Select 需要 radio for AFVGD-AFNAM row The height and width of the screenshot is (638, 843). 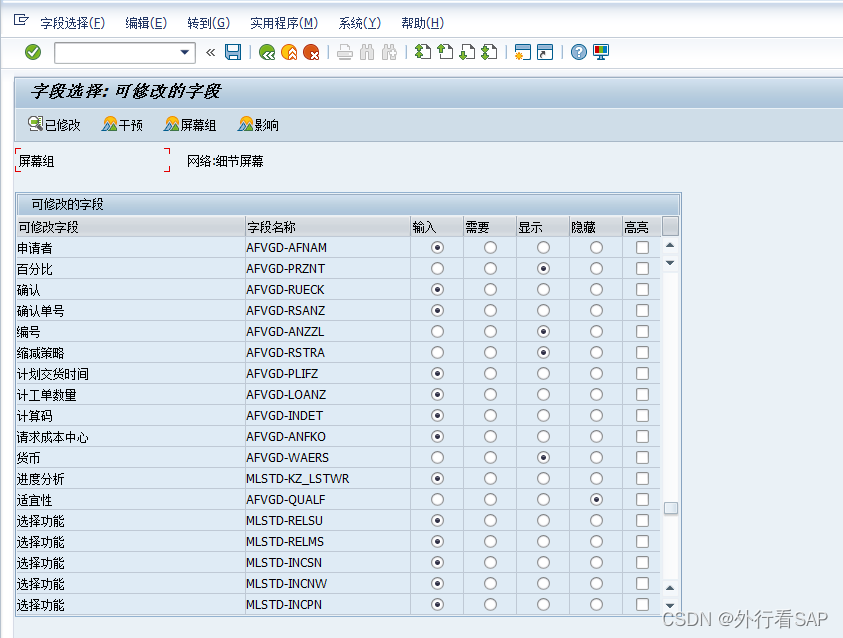(x=490, y=247)
